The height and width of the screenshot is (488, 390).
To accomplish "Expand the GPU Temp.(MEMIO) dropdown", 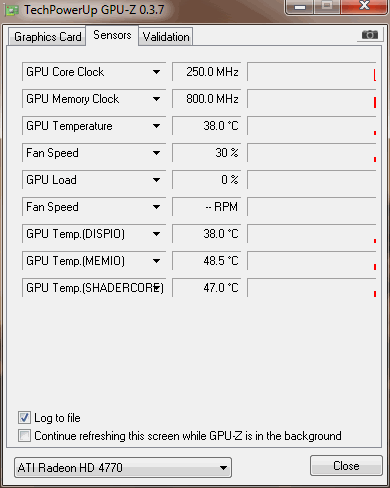I will 156,261.
